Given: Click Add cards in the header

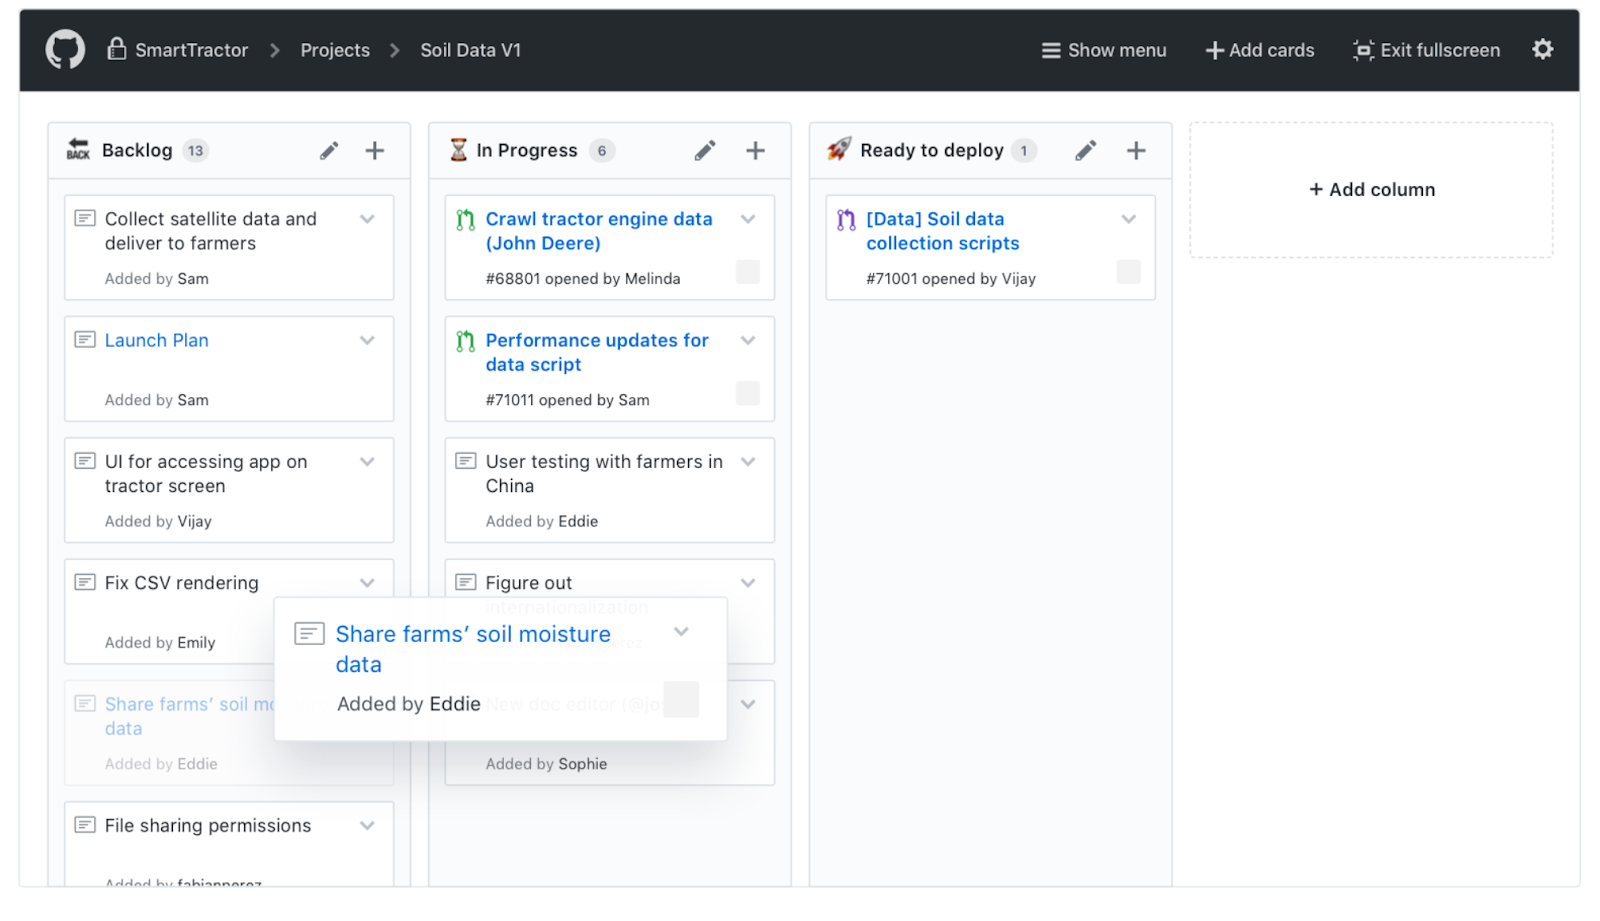Looking at the screenshot, I should tap(1259, 49).
